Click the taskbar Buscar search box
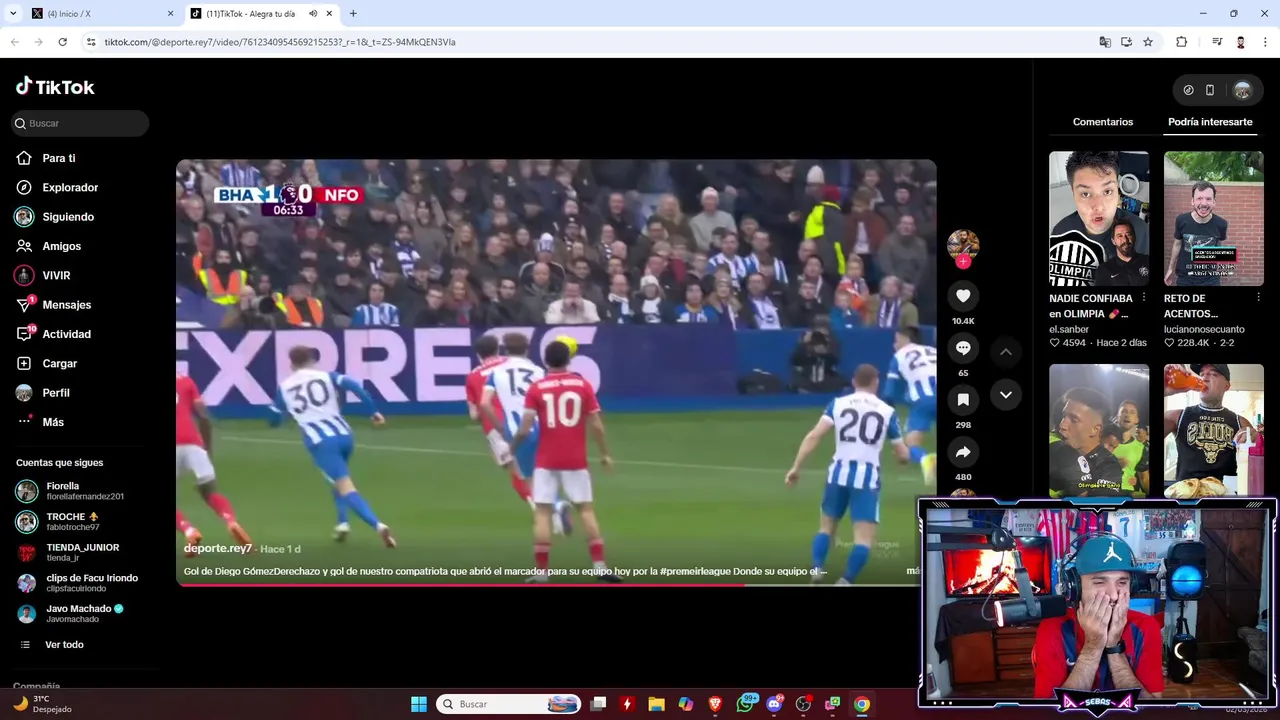 click(508, 704)
